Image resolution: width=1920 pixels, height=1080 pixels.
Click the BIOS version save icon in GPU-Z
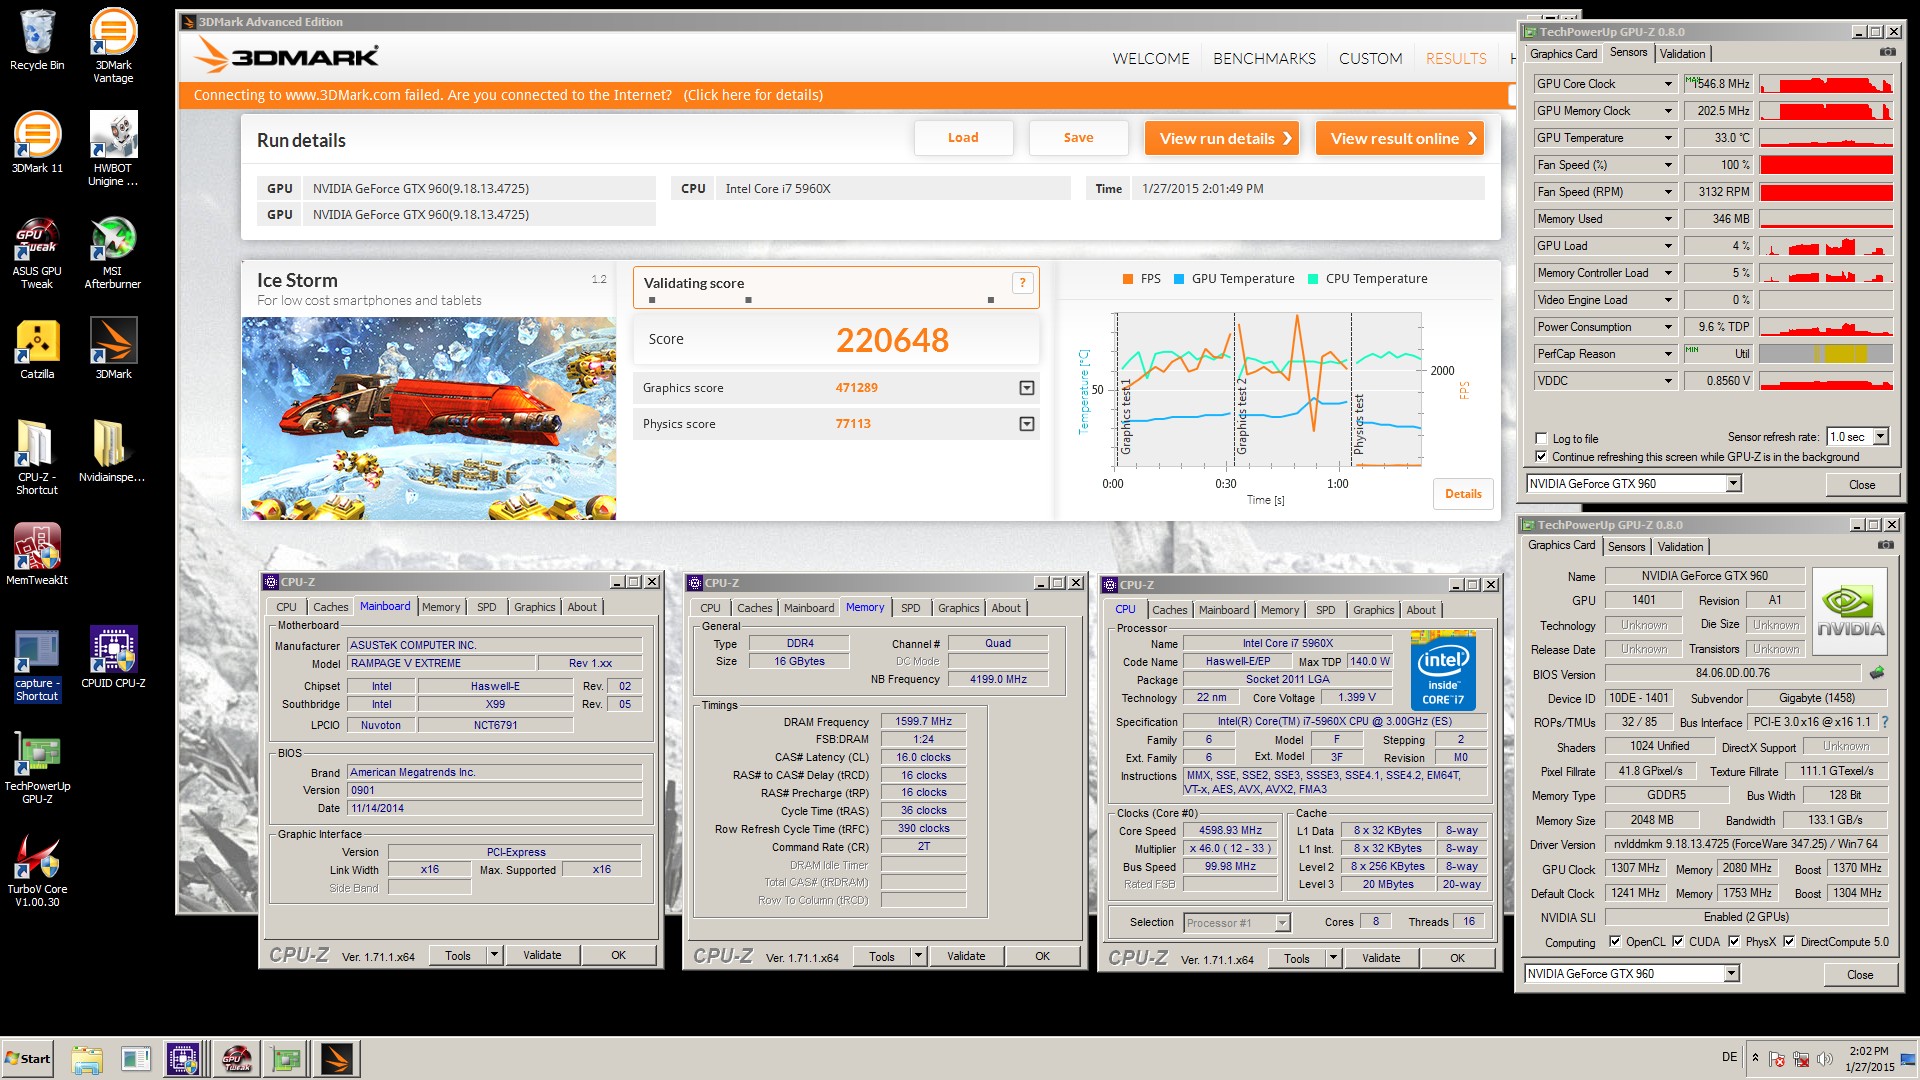pos(1877,673)
